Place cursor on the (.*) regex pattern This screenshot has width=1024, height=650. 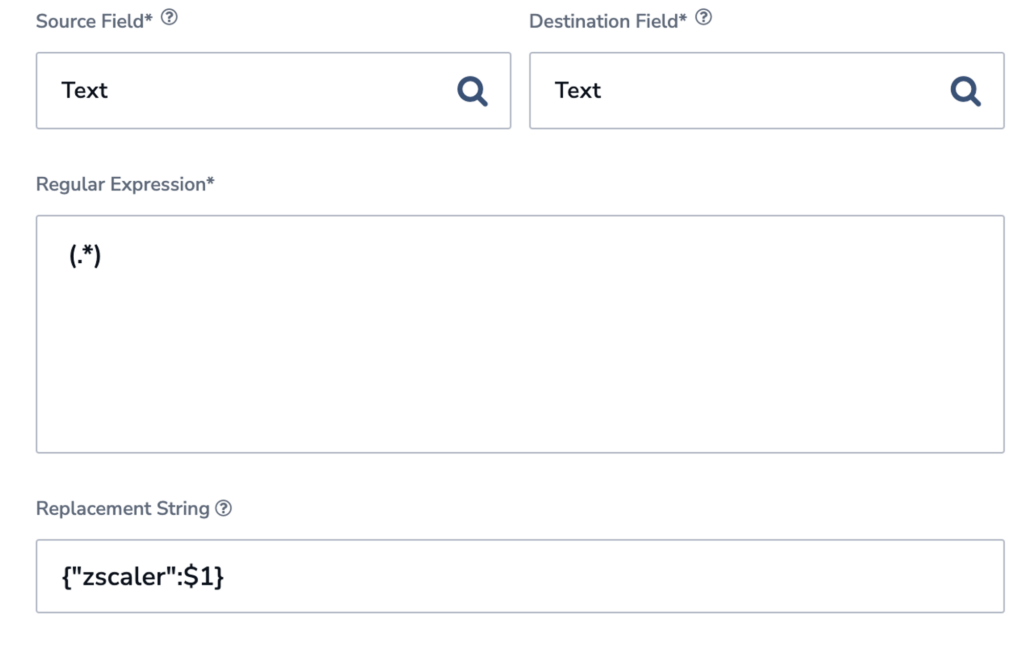[85, 255]
